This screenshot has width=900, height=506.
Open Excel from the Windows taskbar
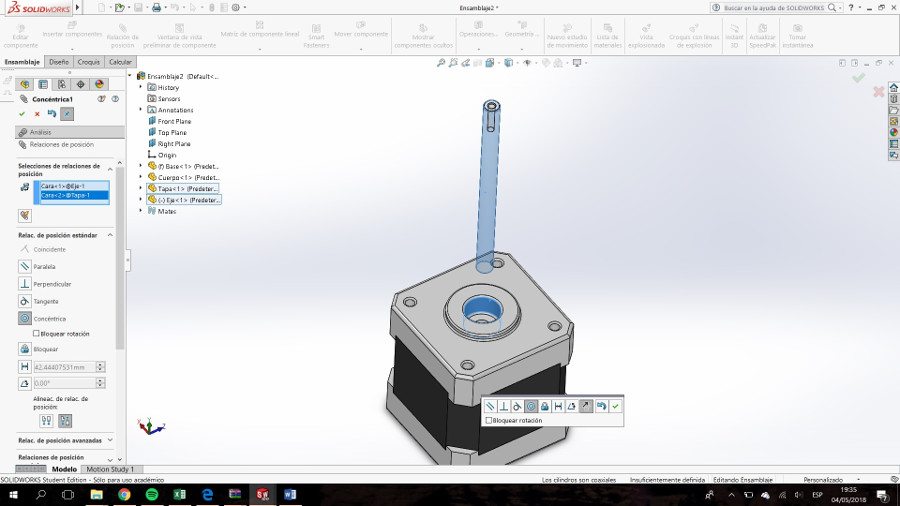179,495
